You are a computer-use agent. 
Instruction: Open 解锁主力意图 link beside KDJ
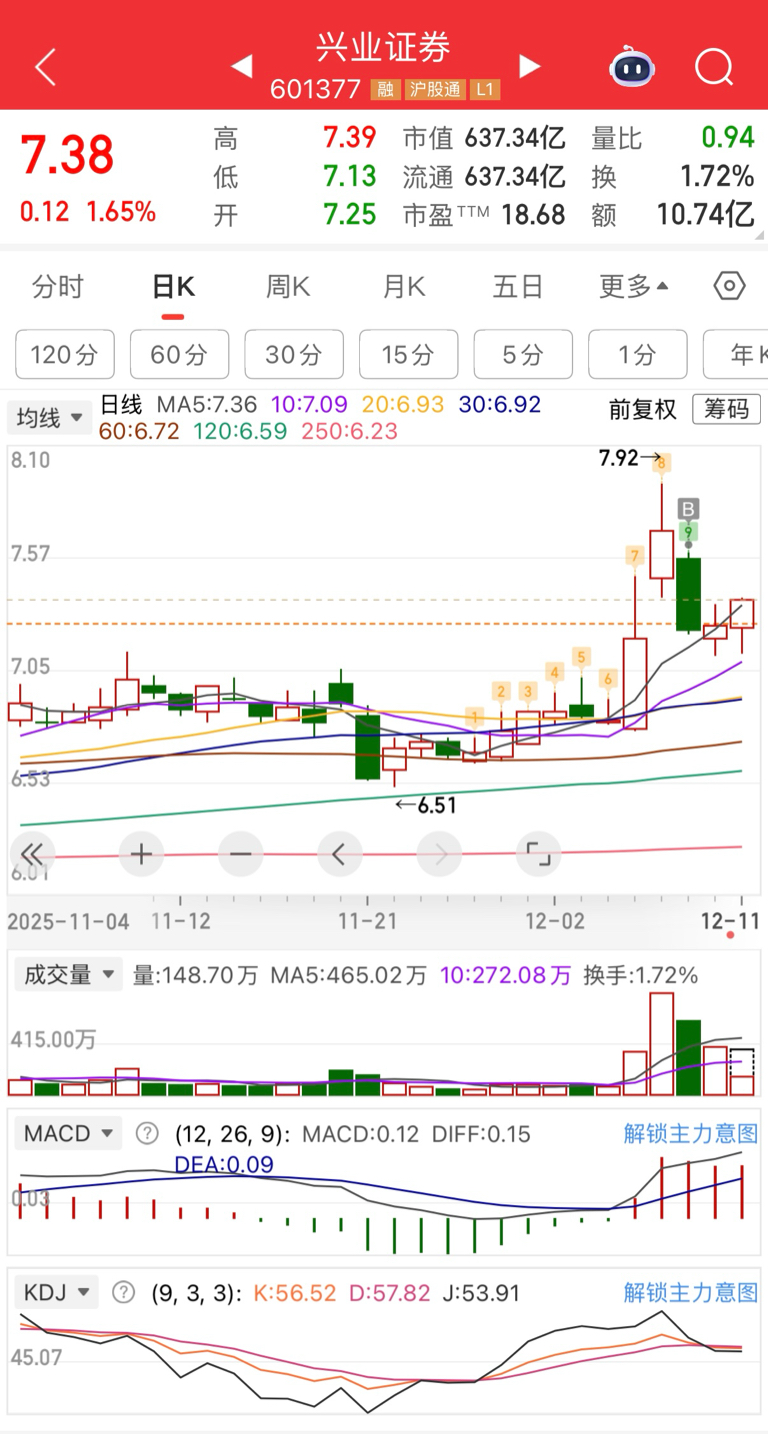point(691,1293)
